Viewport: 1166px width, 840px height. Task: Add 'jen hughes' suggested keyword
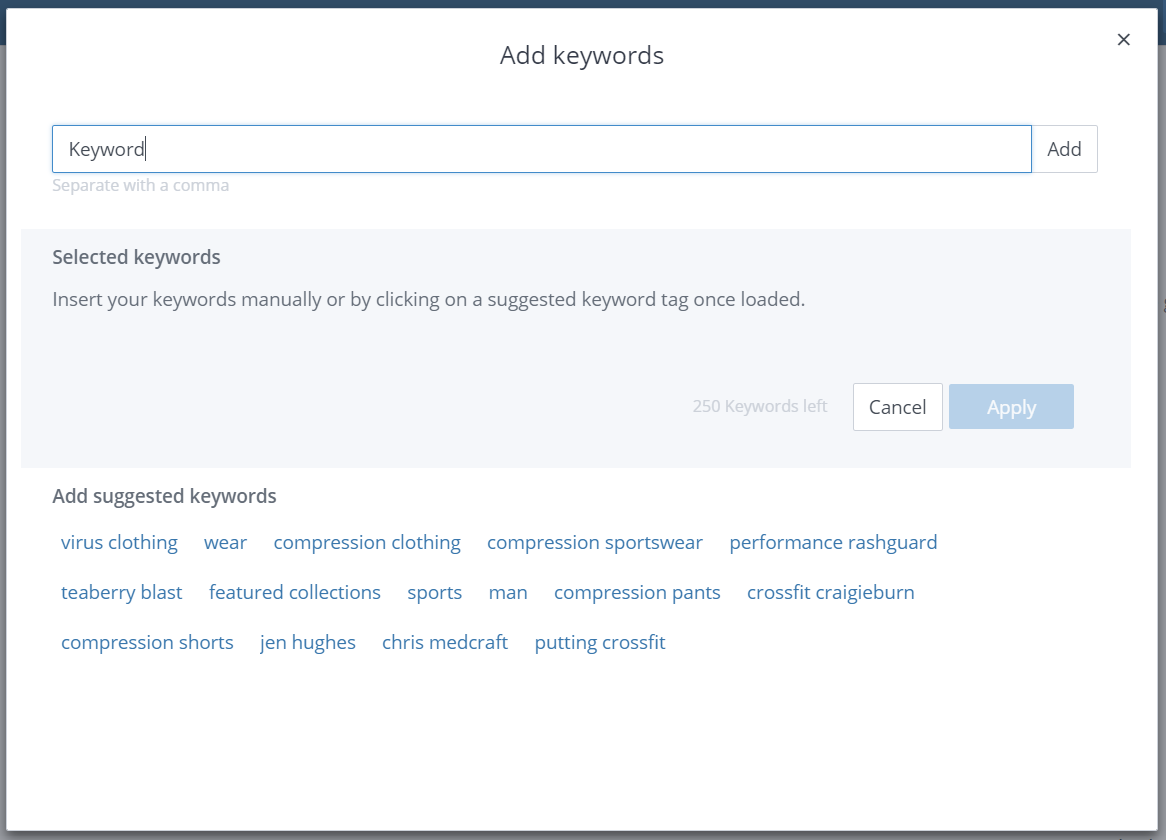coord(307,642)
